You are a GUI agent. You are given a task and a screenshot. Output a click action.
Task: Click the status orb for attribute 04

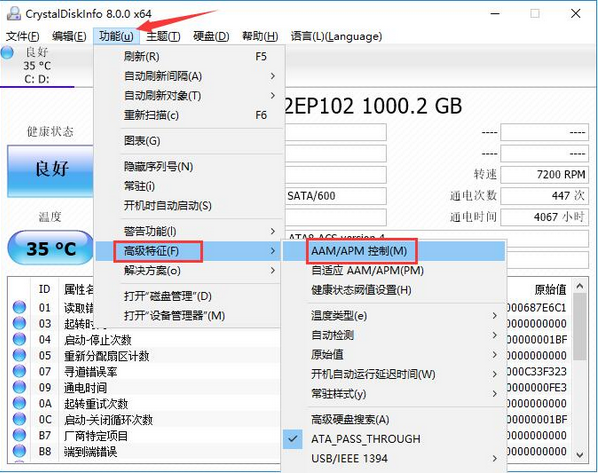coord(19,339)
